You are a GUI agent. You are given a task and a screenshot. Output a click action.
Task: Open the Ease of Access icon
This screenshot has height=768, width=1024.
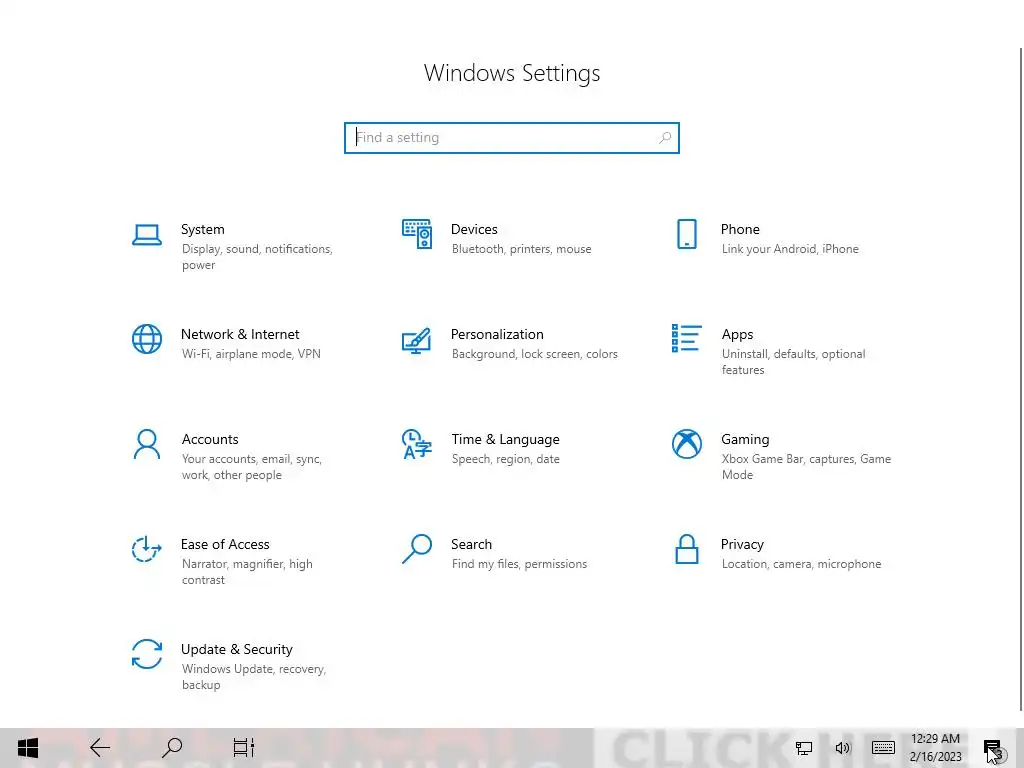pyautogui.click(x=147, y=549)
